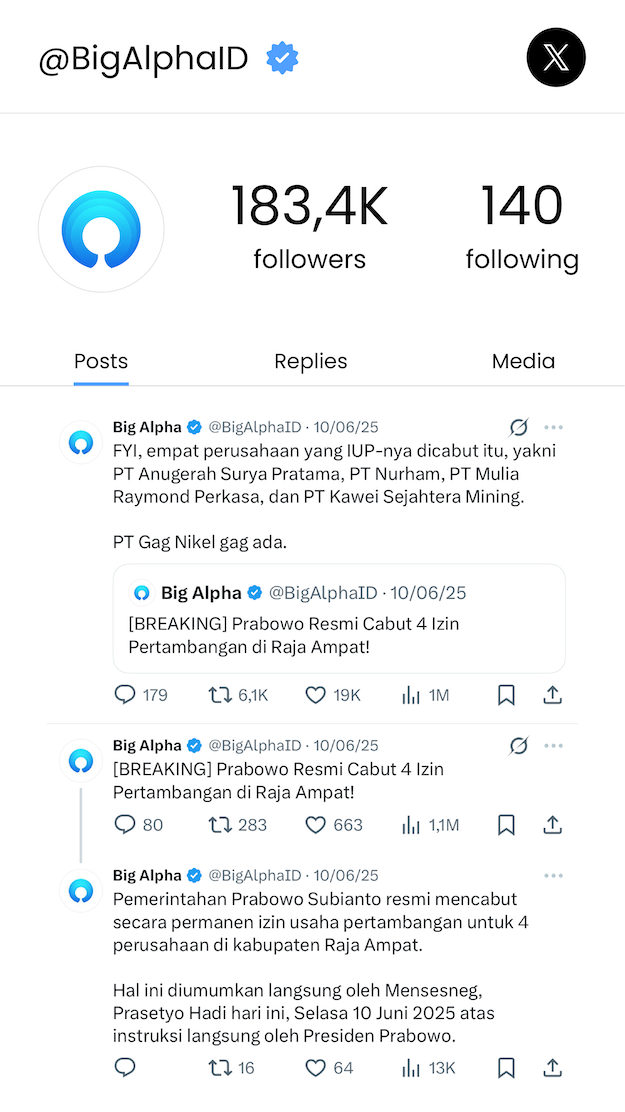Click the X logo in header
625x1112 pixels.
(x=555, y=58)
